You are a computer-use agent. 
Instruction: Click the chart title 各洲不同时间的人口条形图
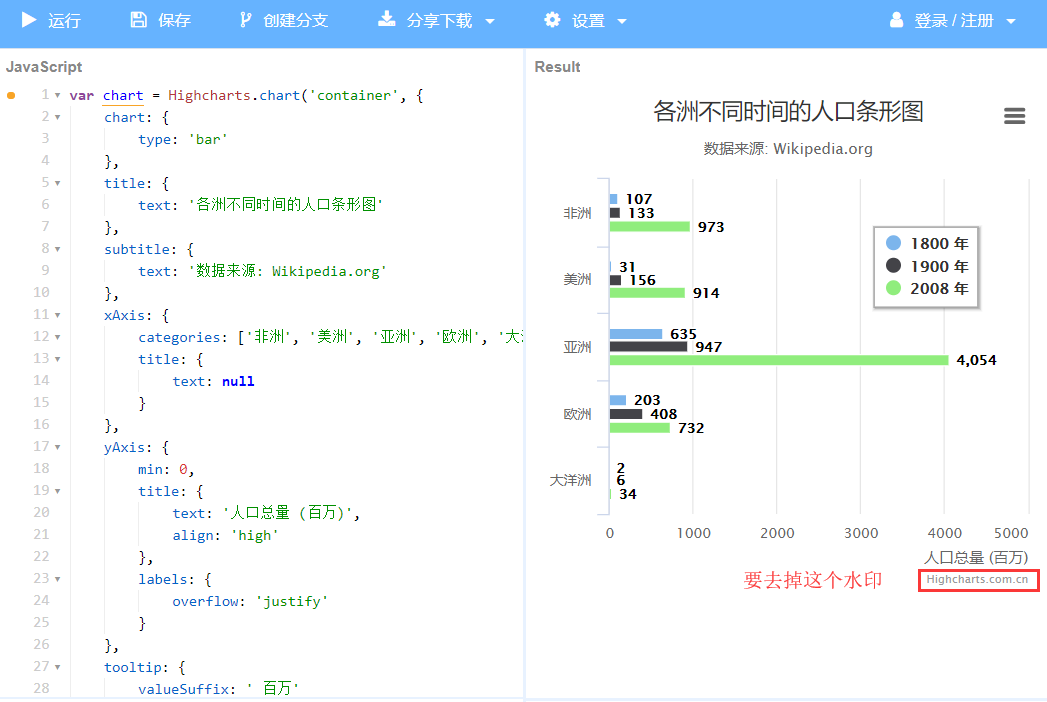tap(788, 112)
